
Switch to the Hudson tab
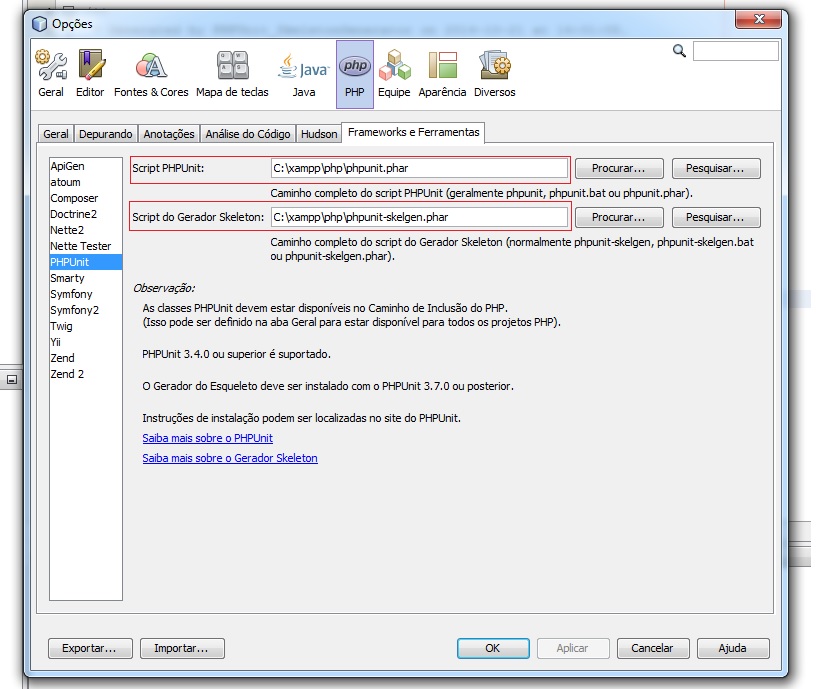click(x=319, y=134)
